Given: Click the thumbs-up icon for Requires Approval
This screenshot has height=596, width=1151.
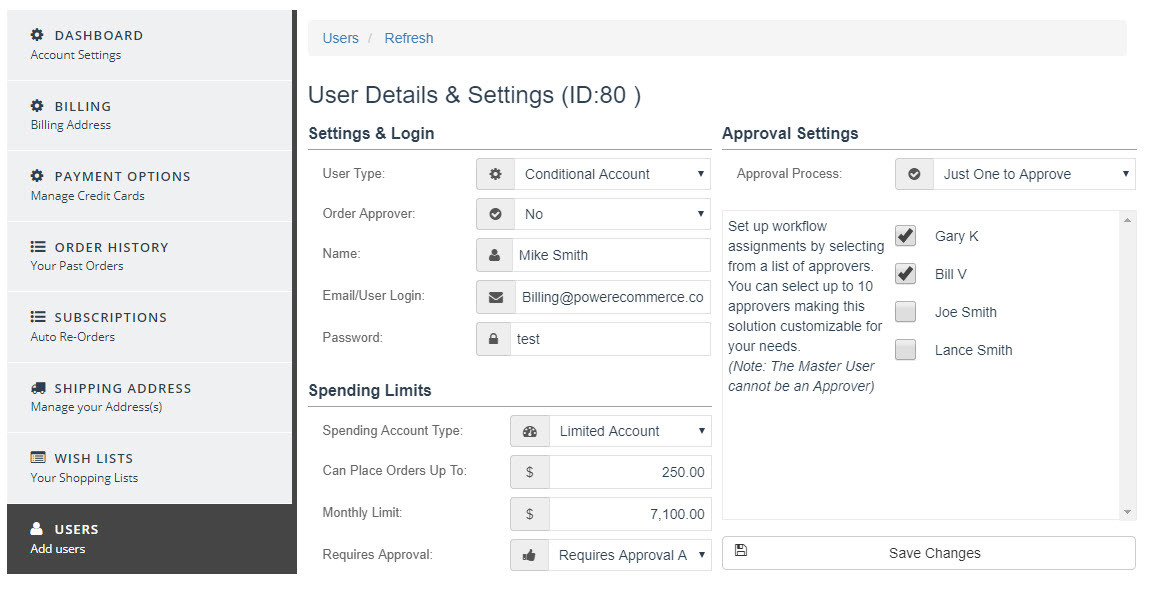Looking at the screenshot, I should pos(529,555).
